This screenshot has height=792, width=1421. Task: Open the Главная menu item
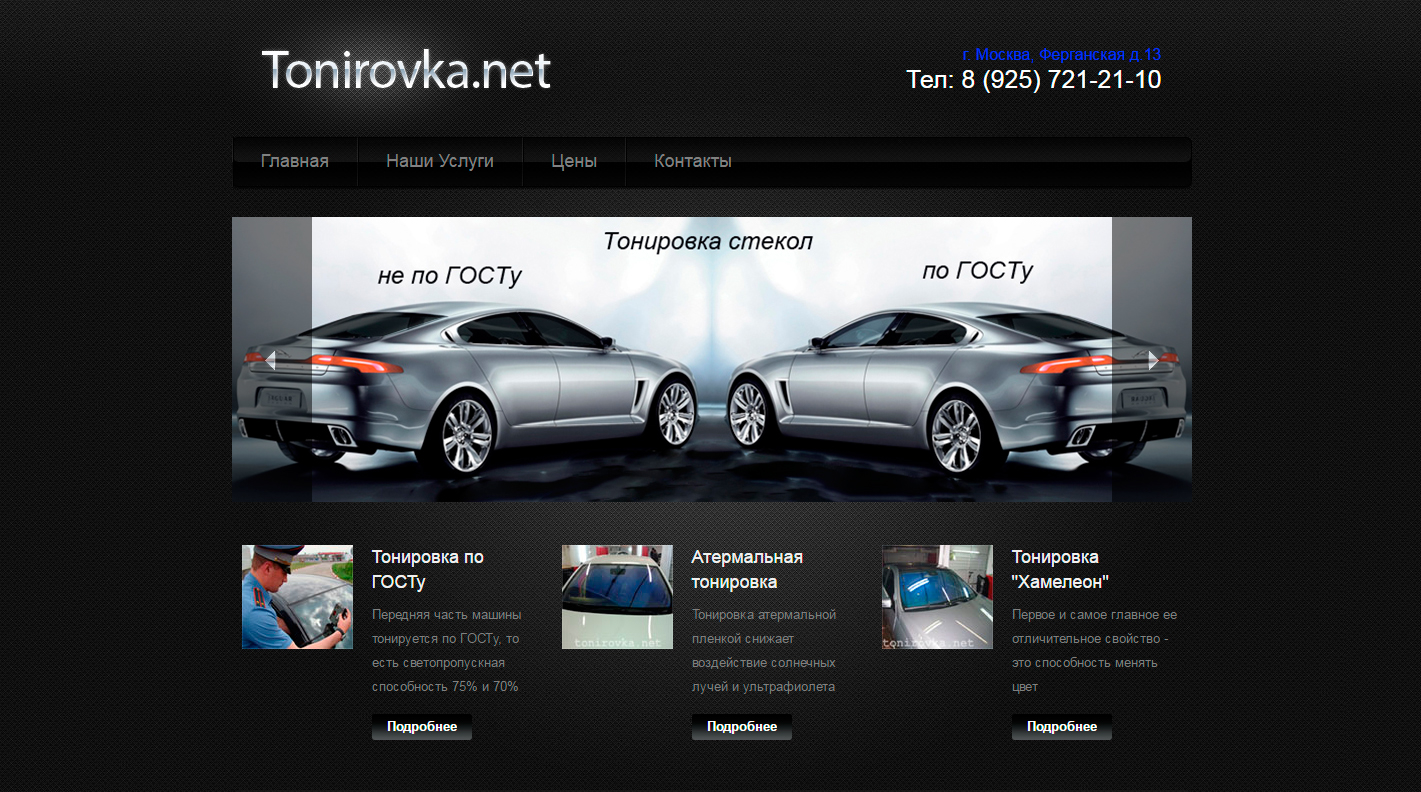click(x=295, y=161)
